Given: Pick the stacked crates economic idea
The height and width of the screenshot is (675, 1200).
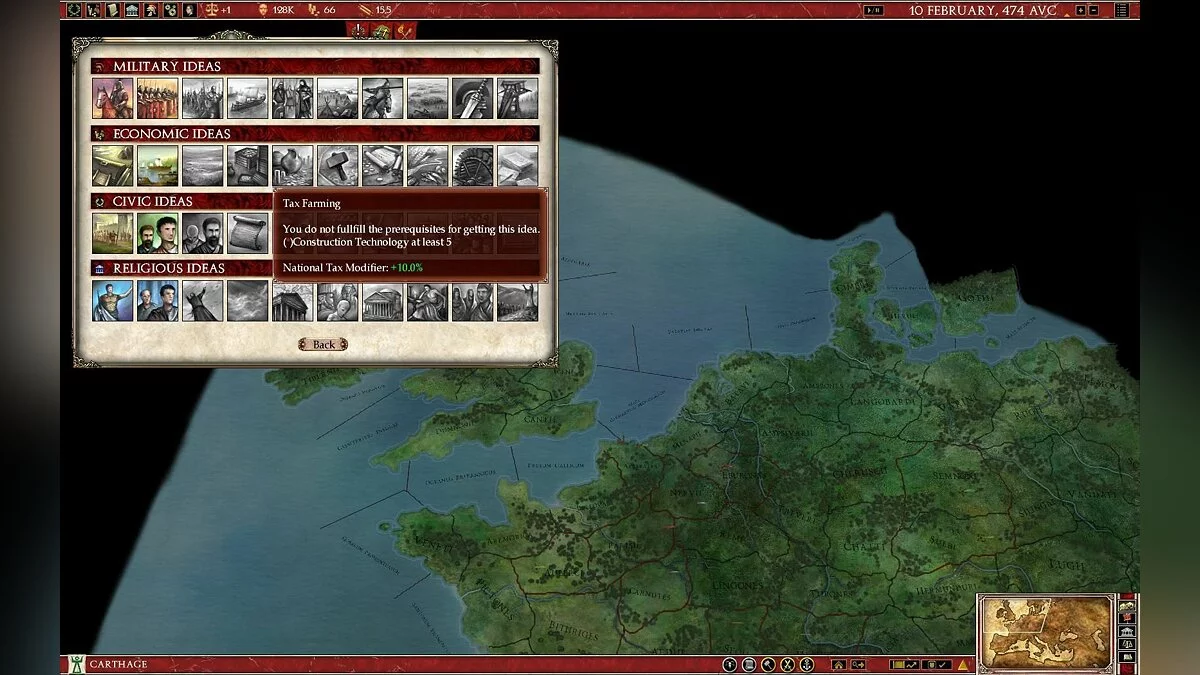Looking at the screenshot, I should pyautogui.click(x=247, y=166).
